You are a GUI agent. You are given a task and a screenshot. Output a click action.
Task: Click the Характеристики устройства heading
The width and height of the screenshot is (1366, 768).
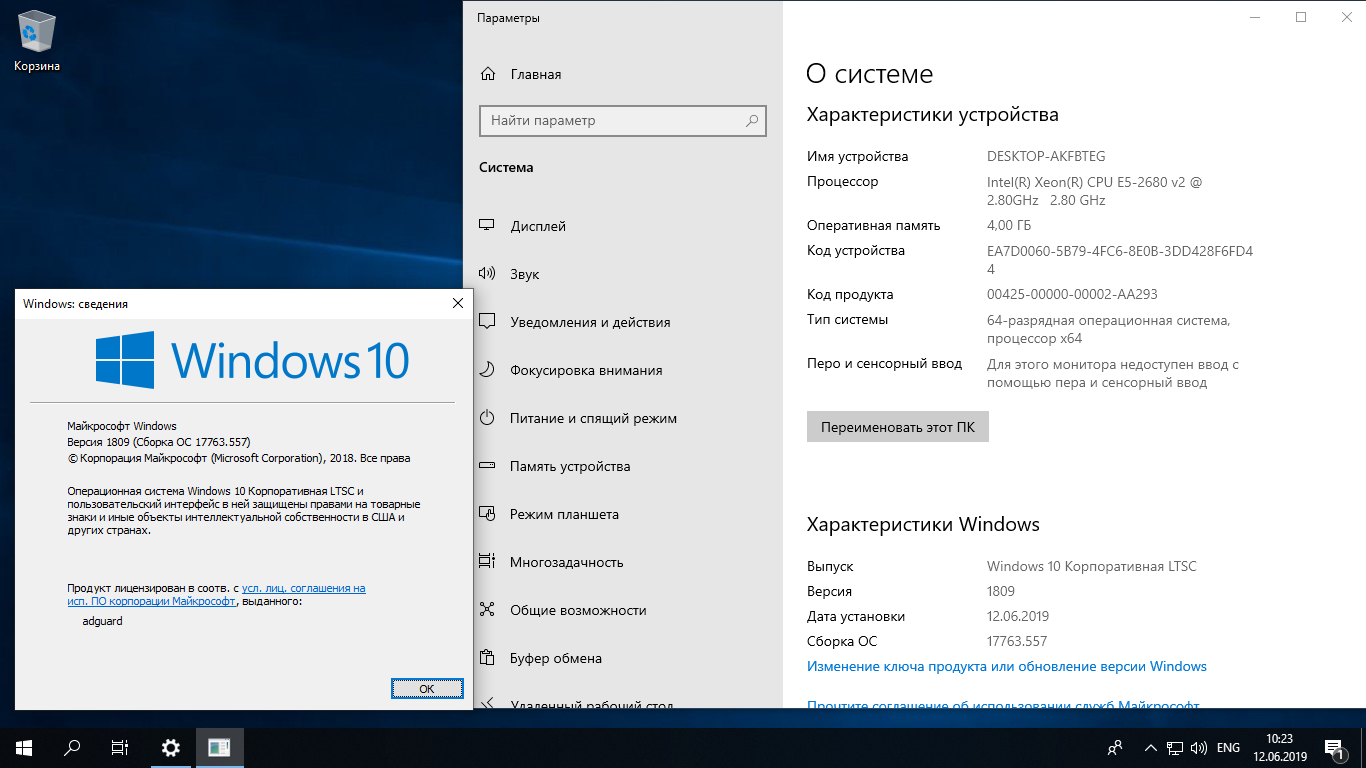pos(933,115)
